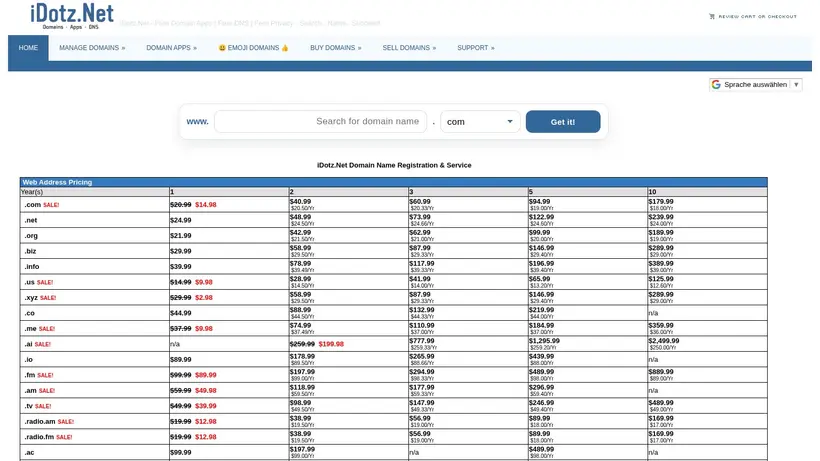Click the .ac row label

click(29, 453)
